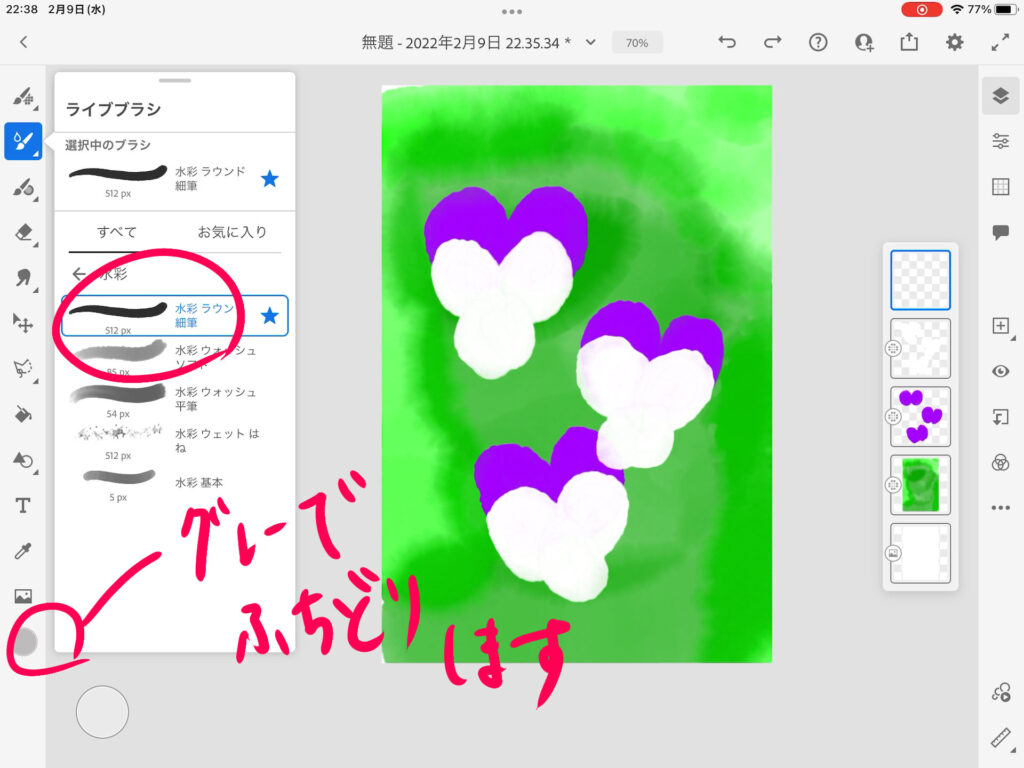Switch to the すべて tab

[x=117, y=232]
